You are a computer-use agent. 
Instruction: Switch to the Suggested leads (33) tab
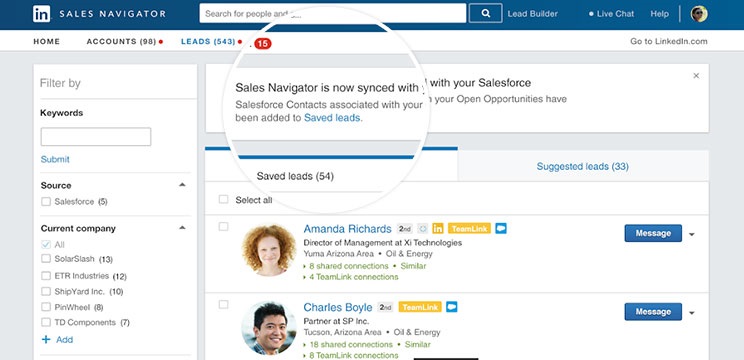pyautogui.click(x=583, y=166)
